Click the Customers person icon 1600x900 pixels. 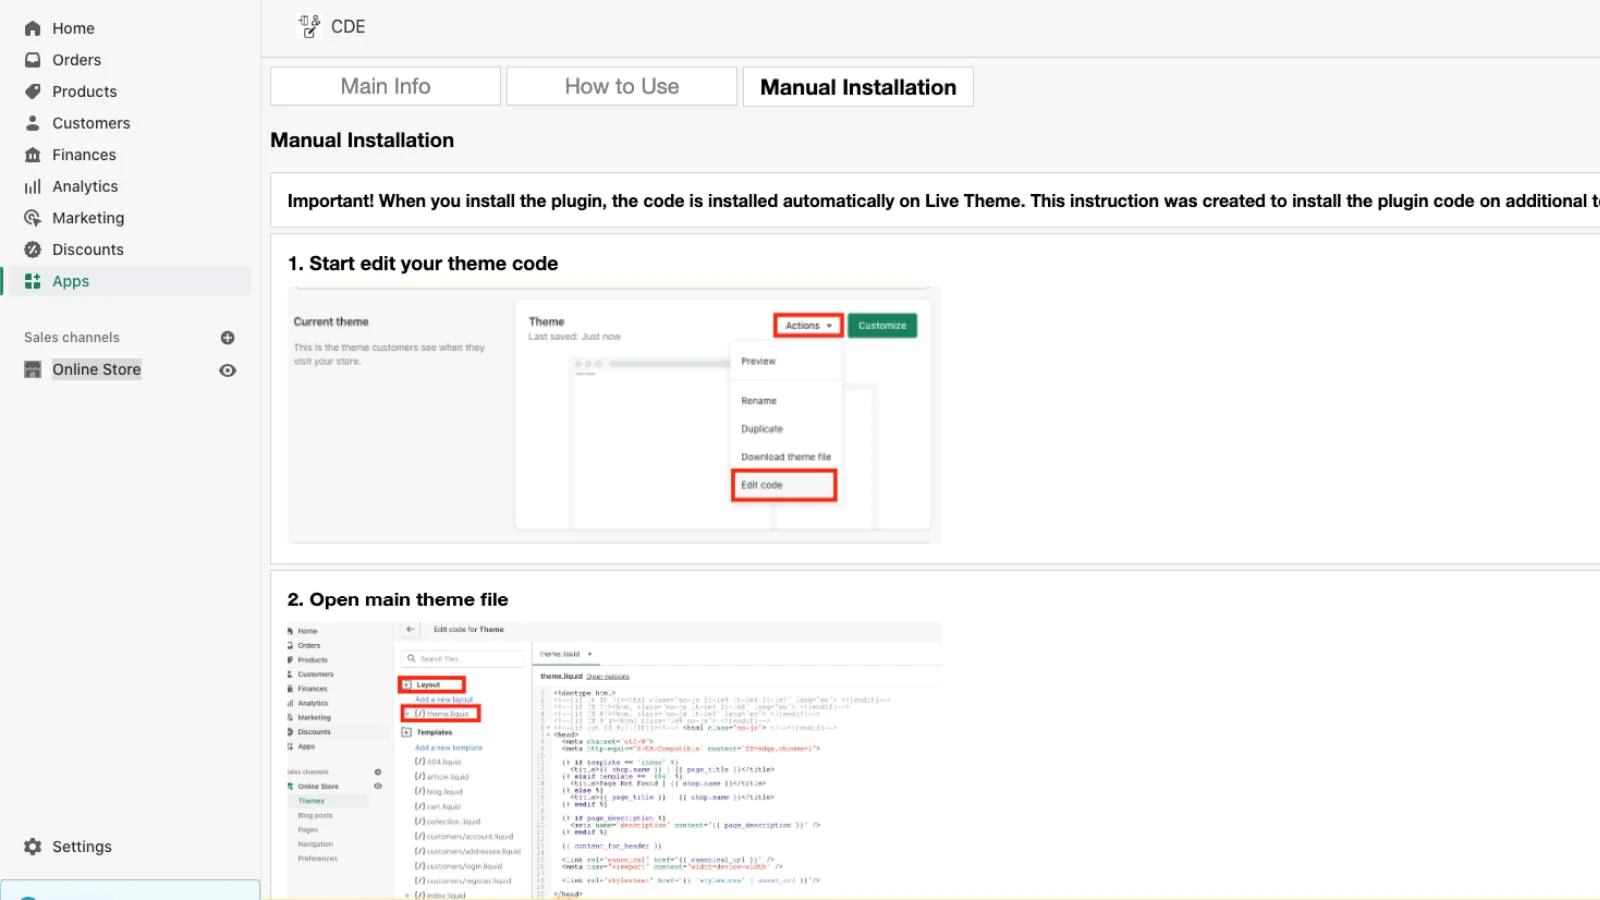[33, 123]
